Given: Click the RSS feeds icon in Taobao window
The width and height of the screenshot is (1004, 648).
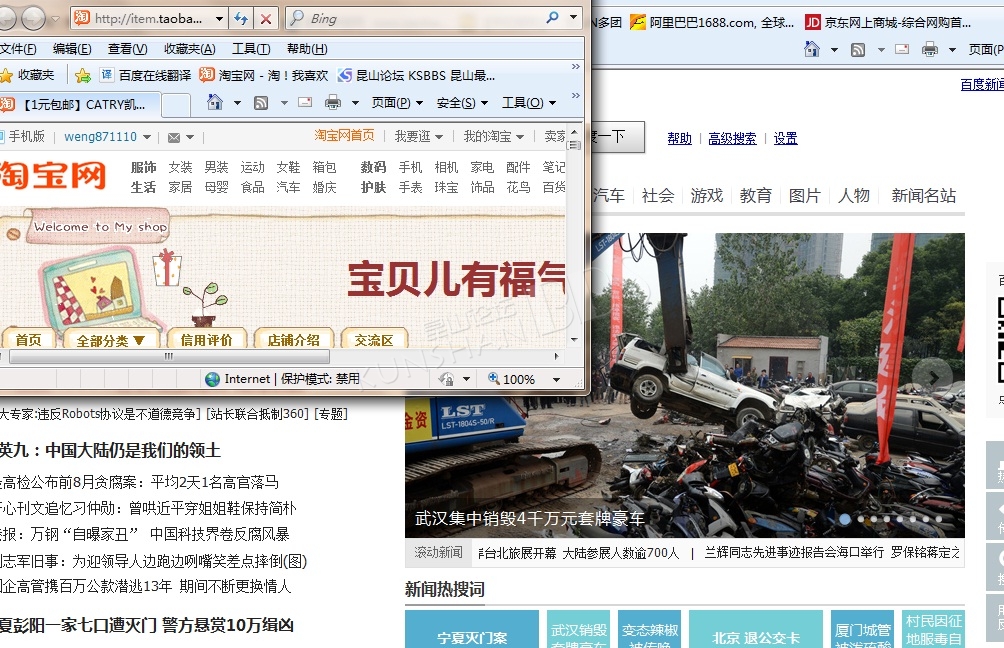Looking at the screenshot, I should pyautogui.click(x=261, y=102).
